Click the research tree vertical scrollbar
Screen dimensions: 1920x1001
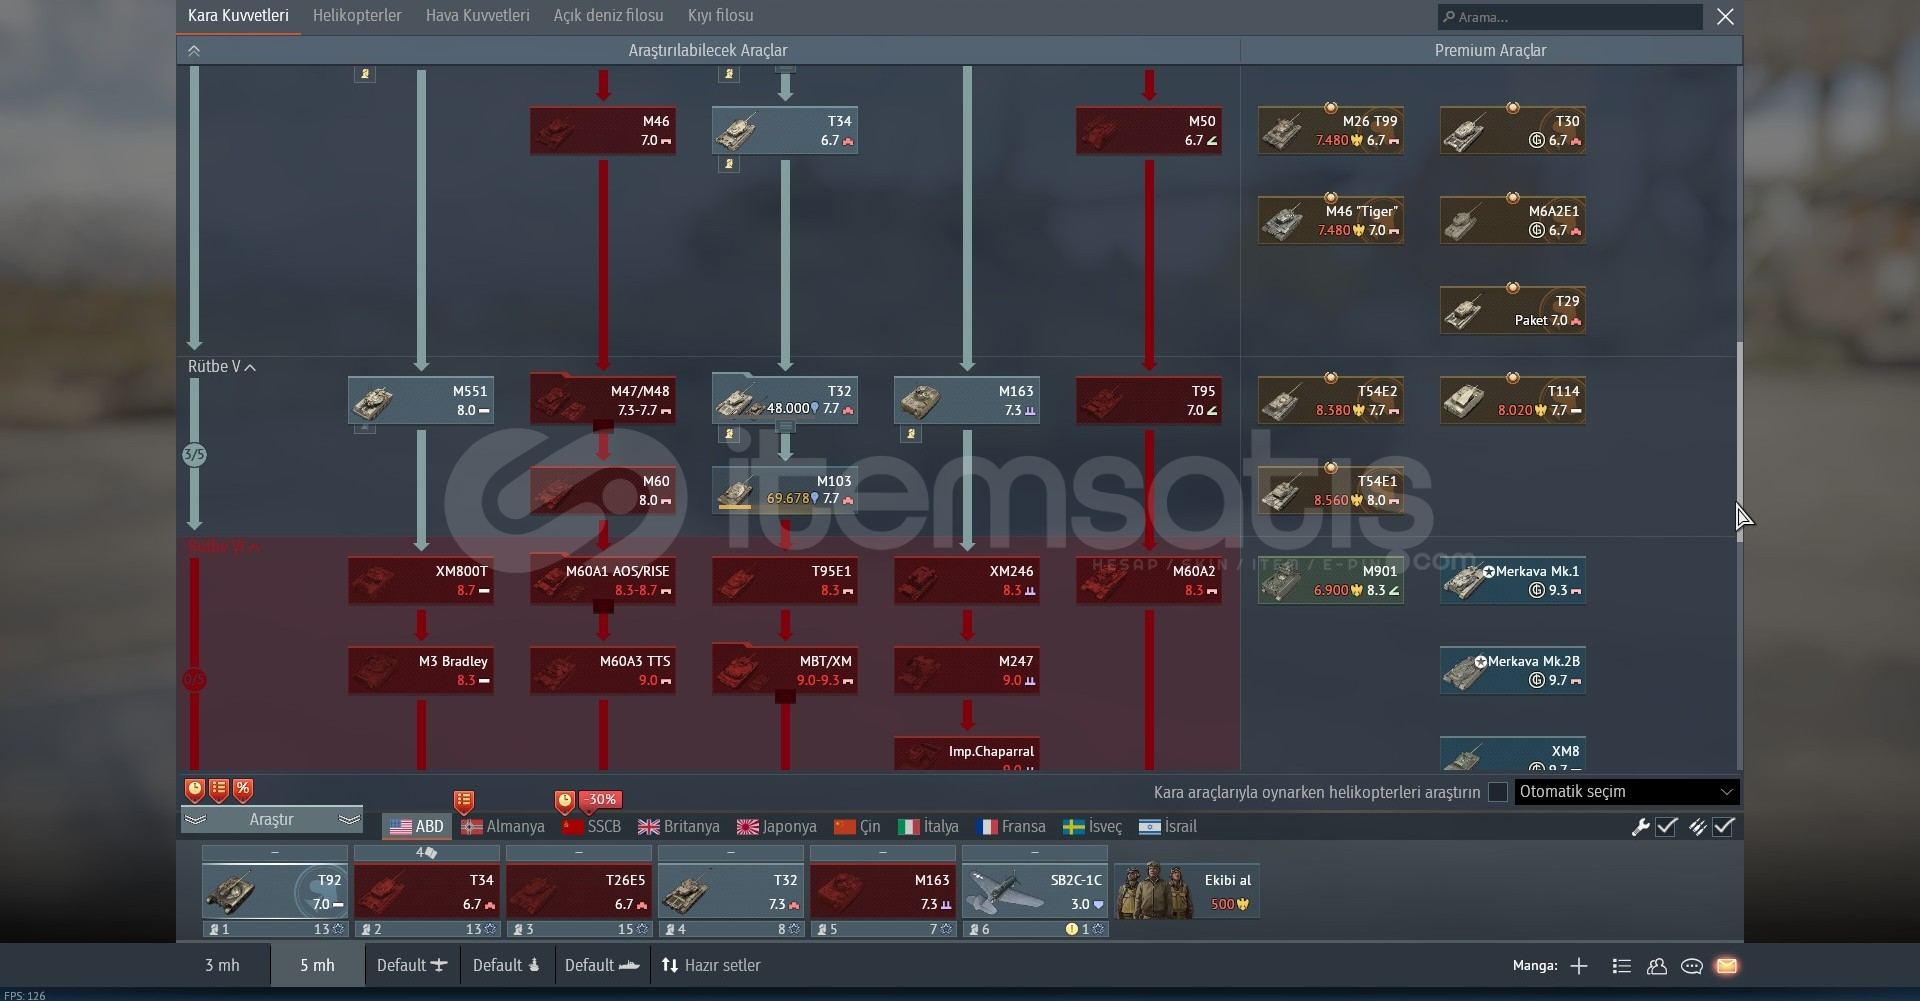tap(1739, 441)
